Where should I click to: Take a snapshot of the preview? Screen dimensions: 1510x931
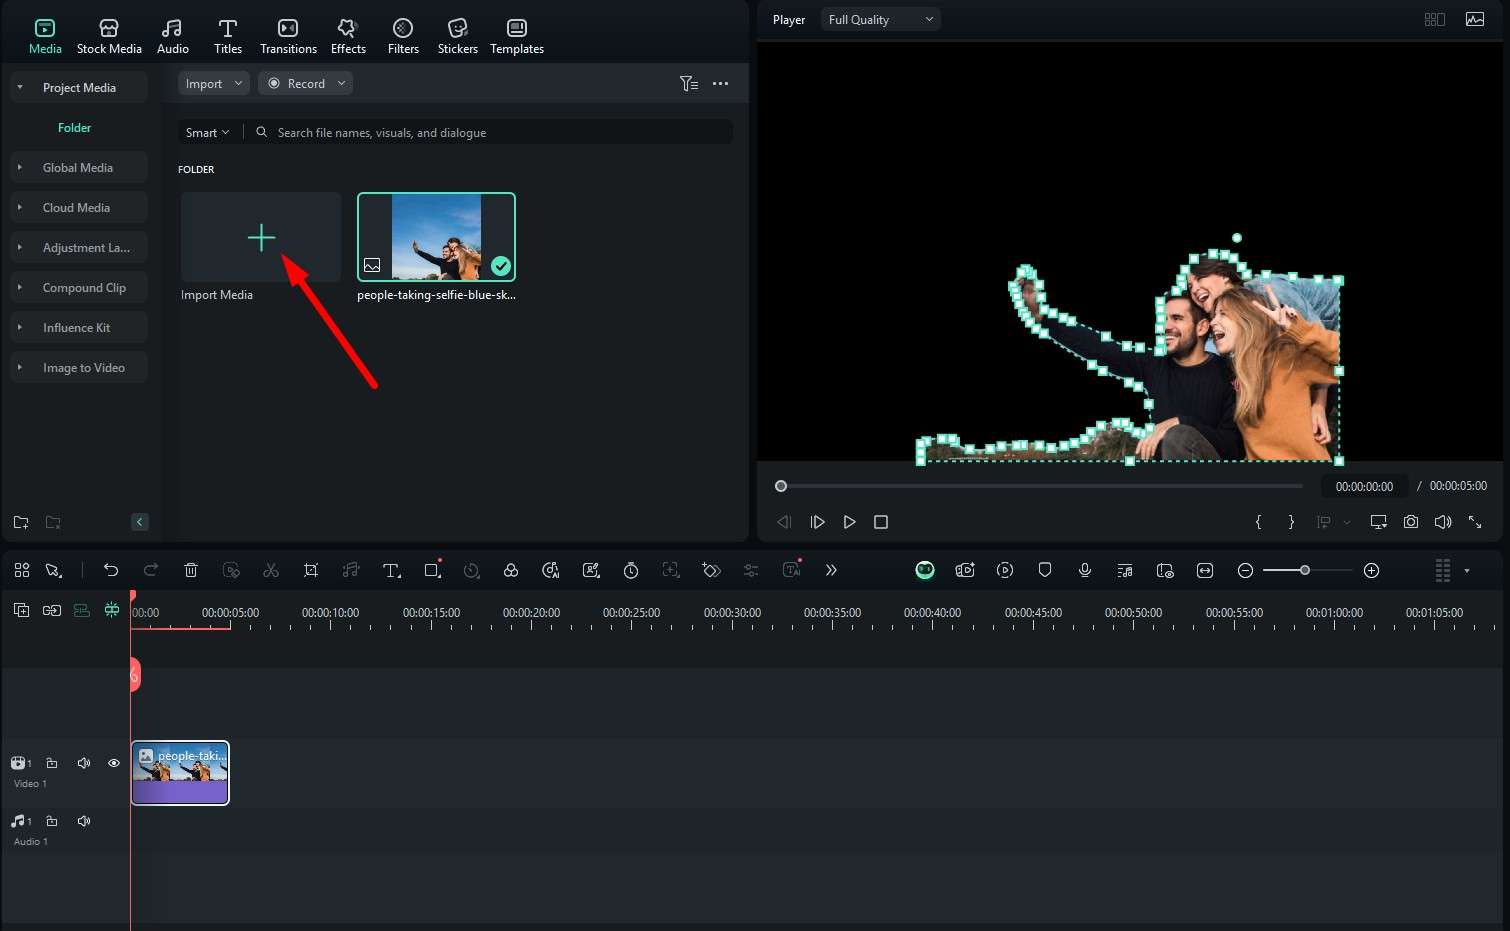pos(1411,522)
